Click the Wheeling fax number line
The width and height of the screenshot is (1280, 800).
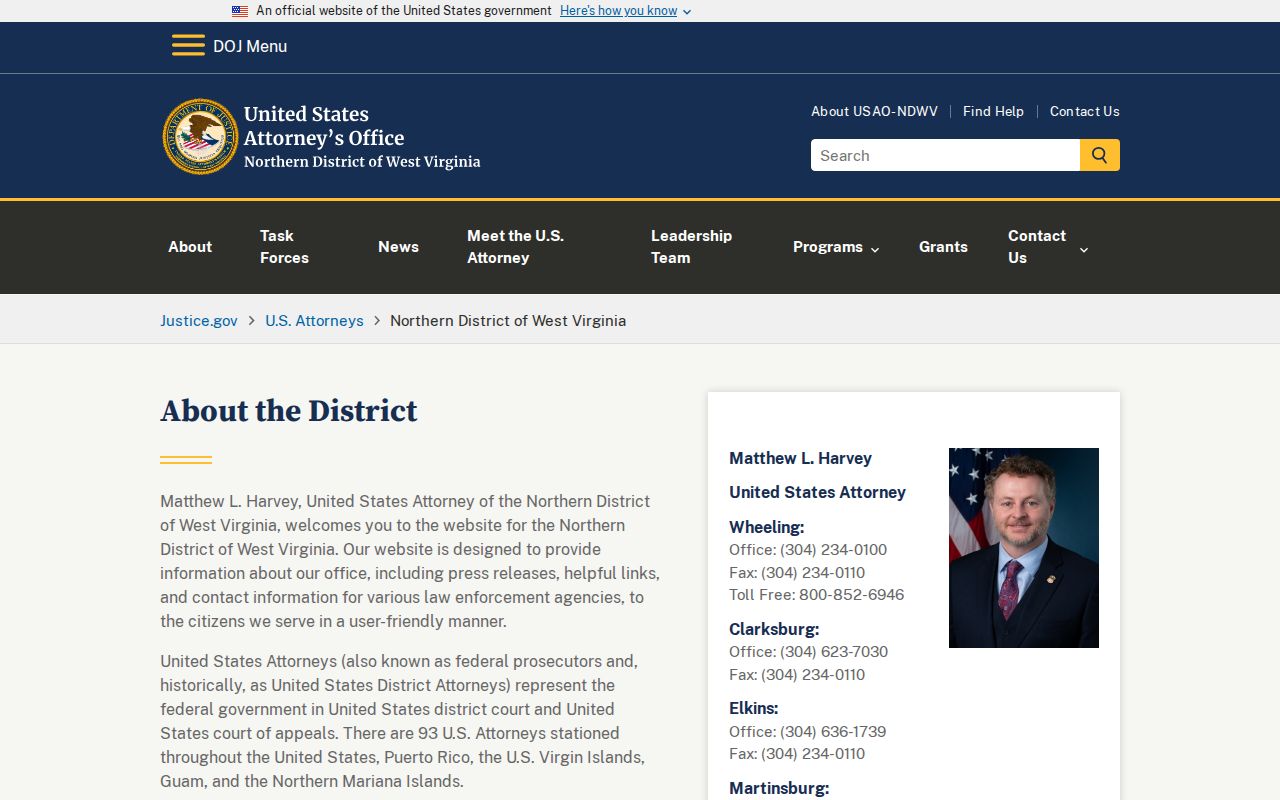797,573
